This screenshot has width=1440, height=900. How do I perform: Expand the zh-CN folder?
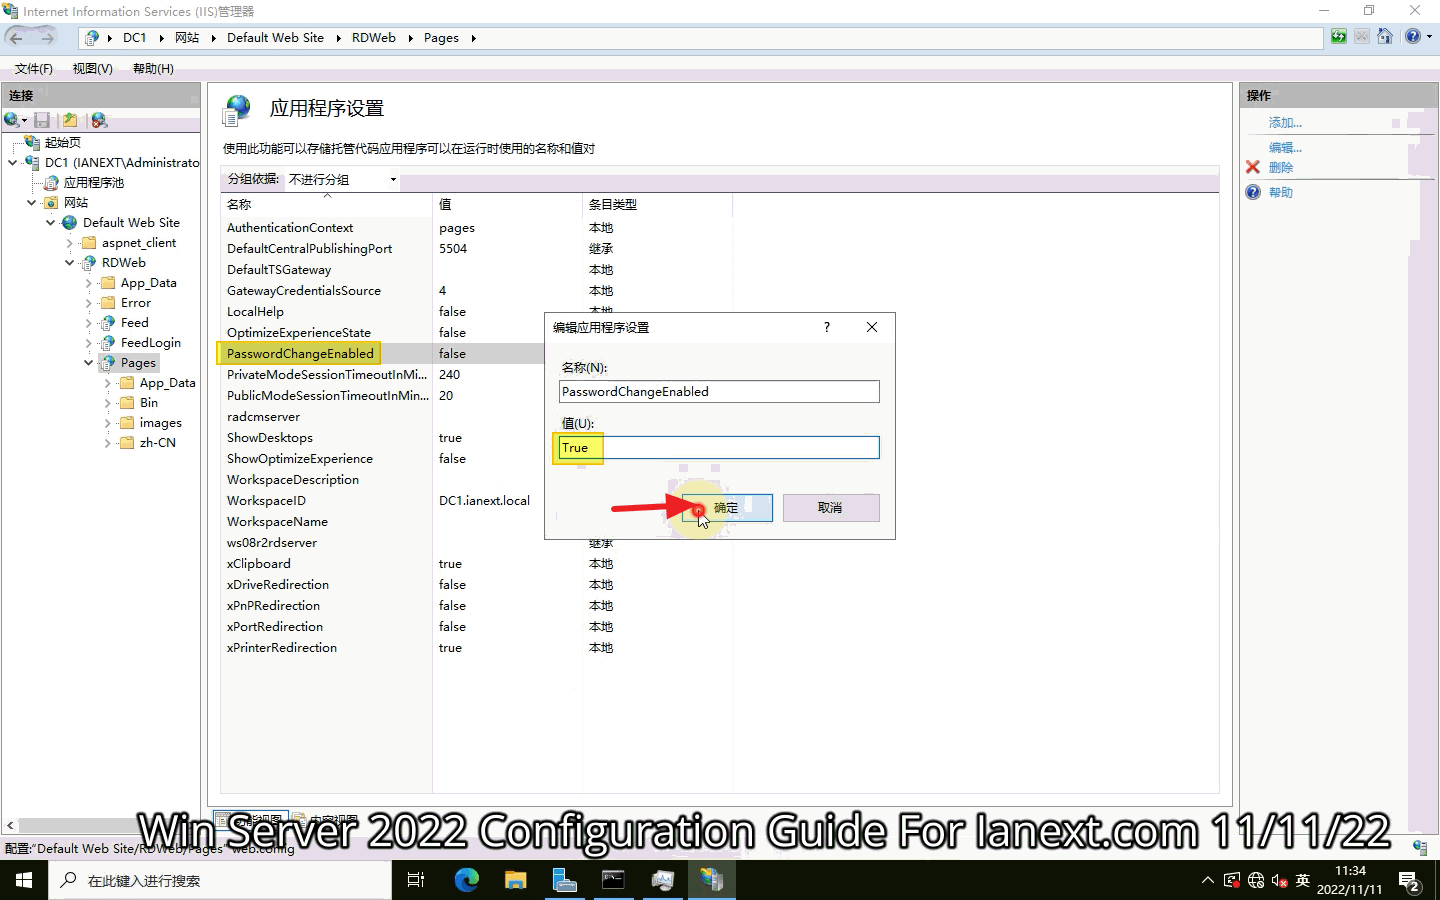pyautogui.click(x=107, y=442)
